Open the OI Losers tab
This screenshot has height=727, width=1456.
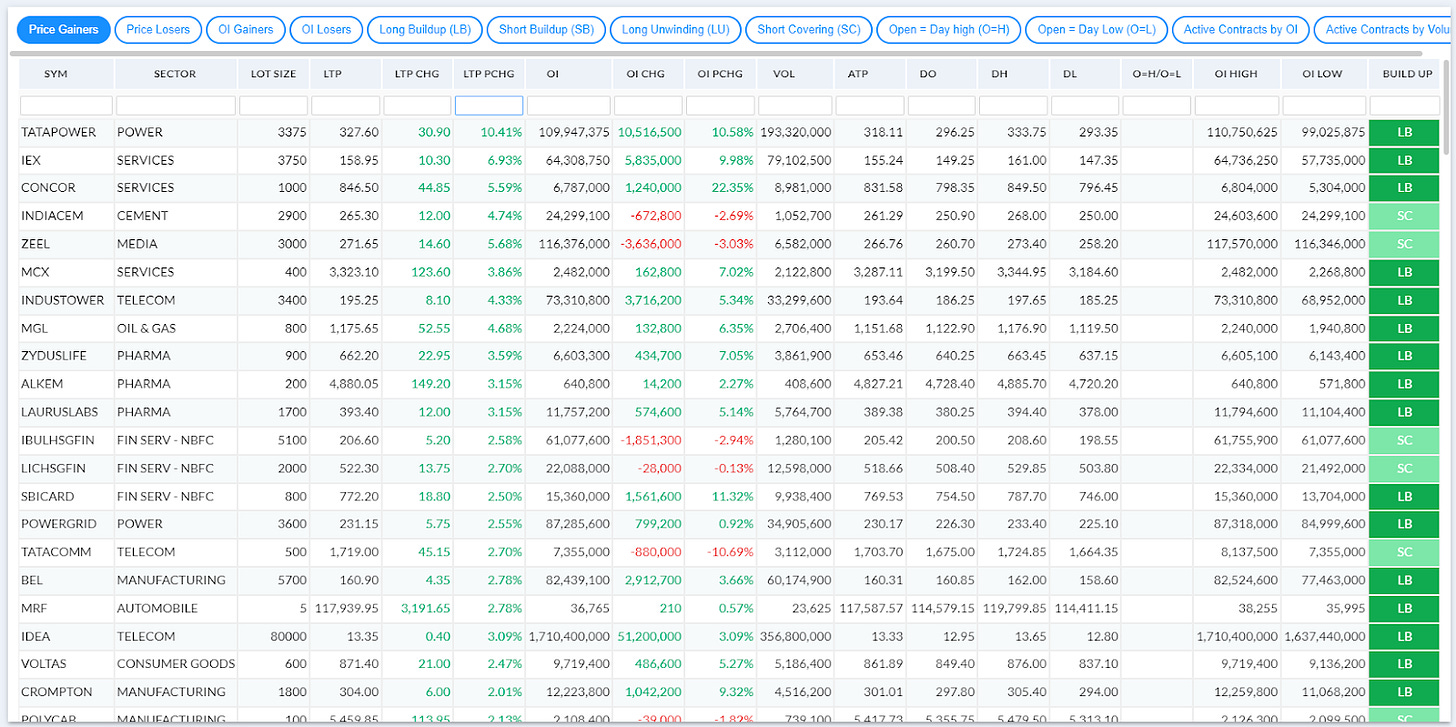tap(327, 30)
